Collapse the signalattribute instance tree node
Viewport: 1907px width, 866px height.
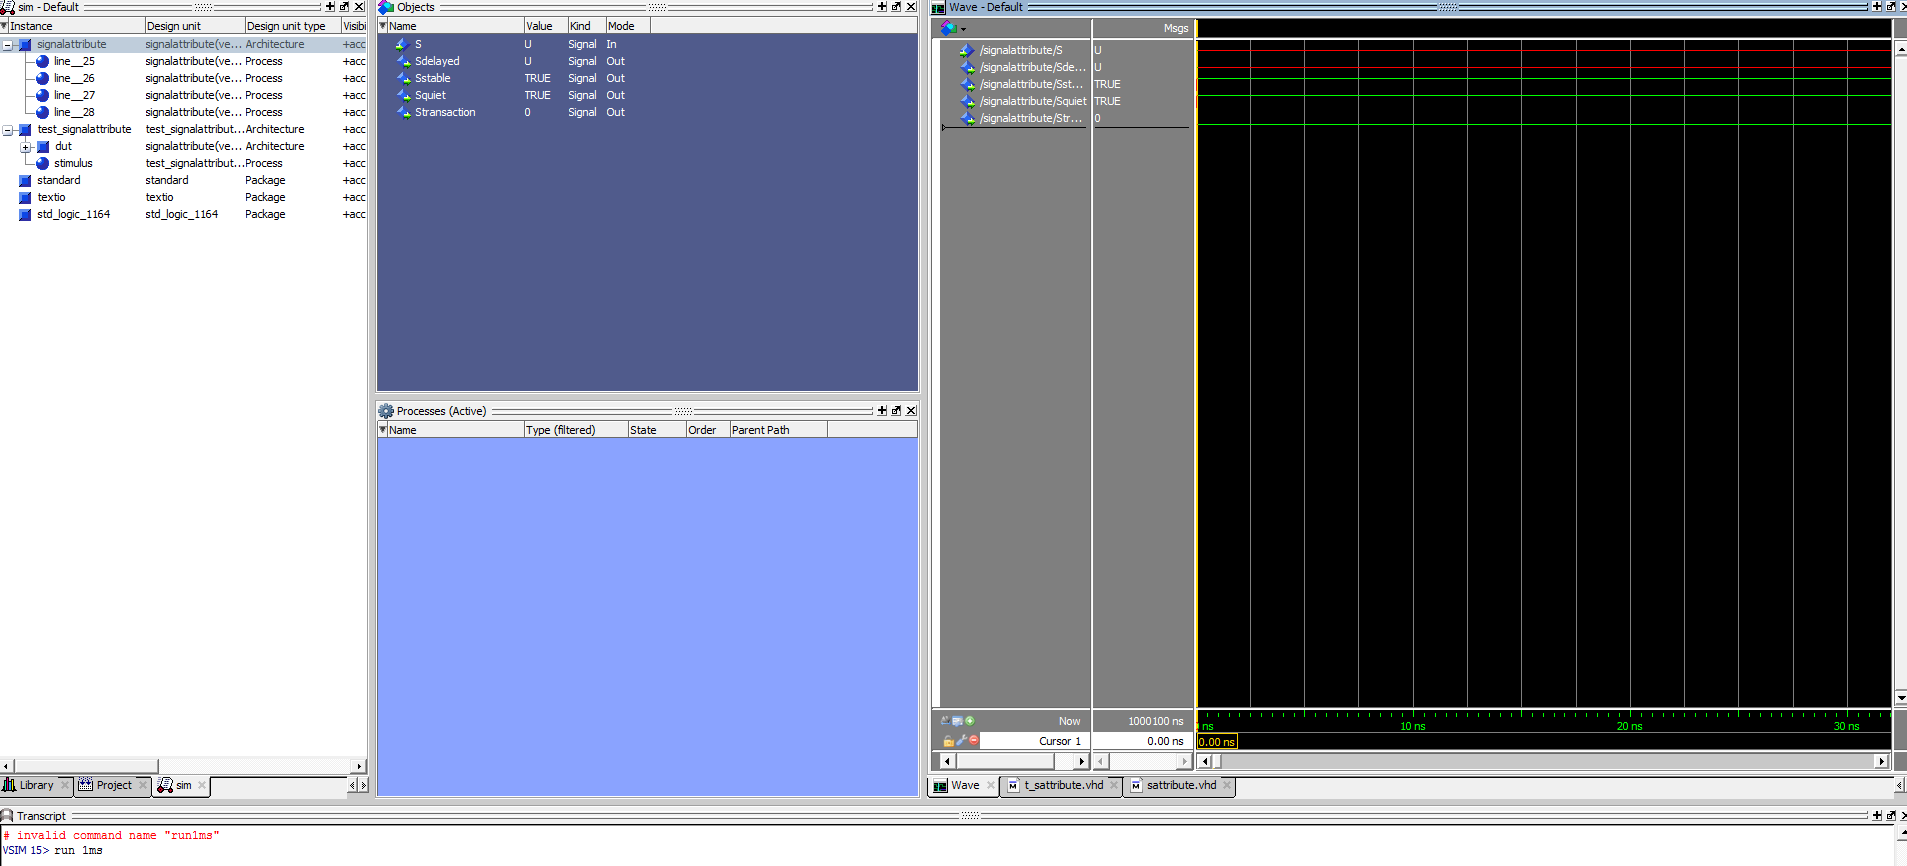click(8, 45)
